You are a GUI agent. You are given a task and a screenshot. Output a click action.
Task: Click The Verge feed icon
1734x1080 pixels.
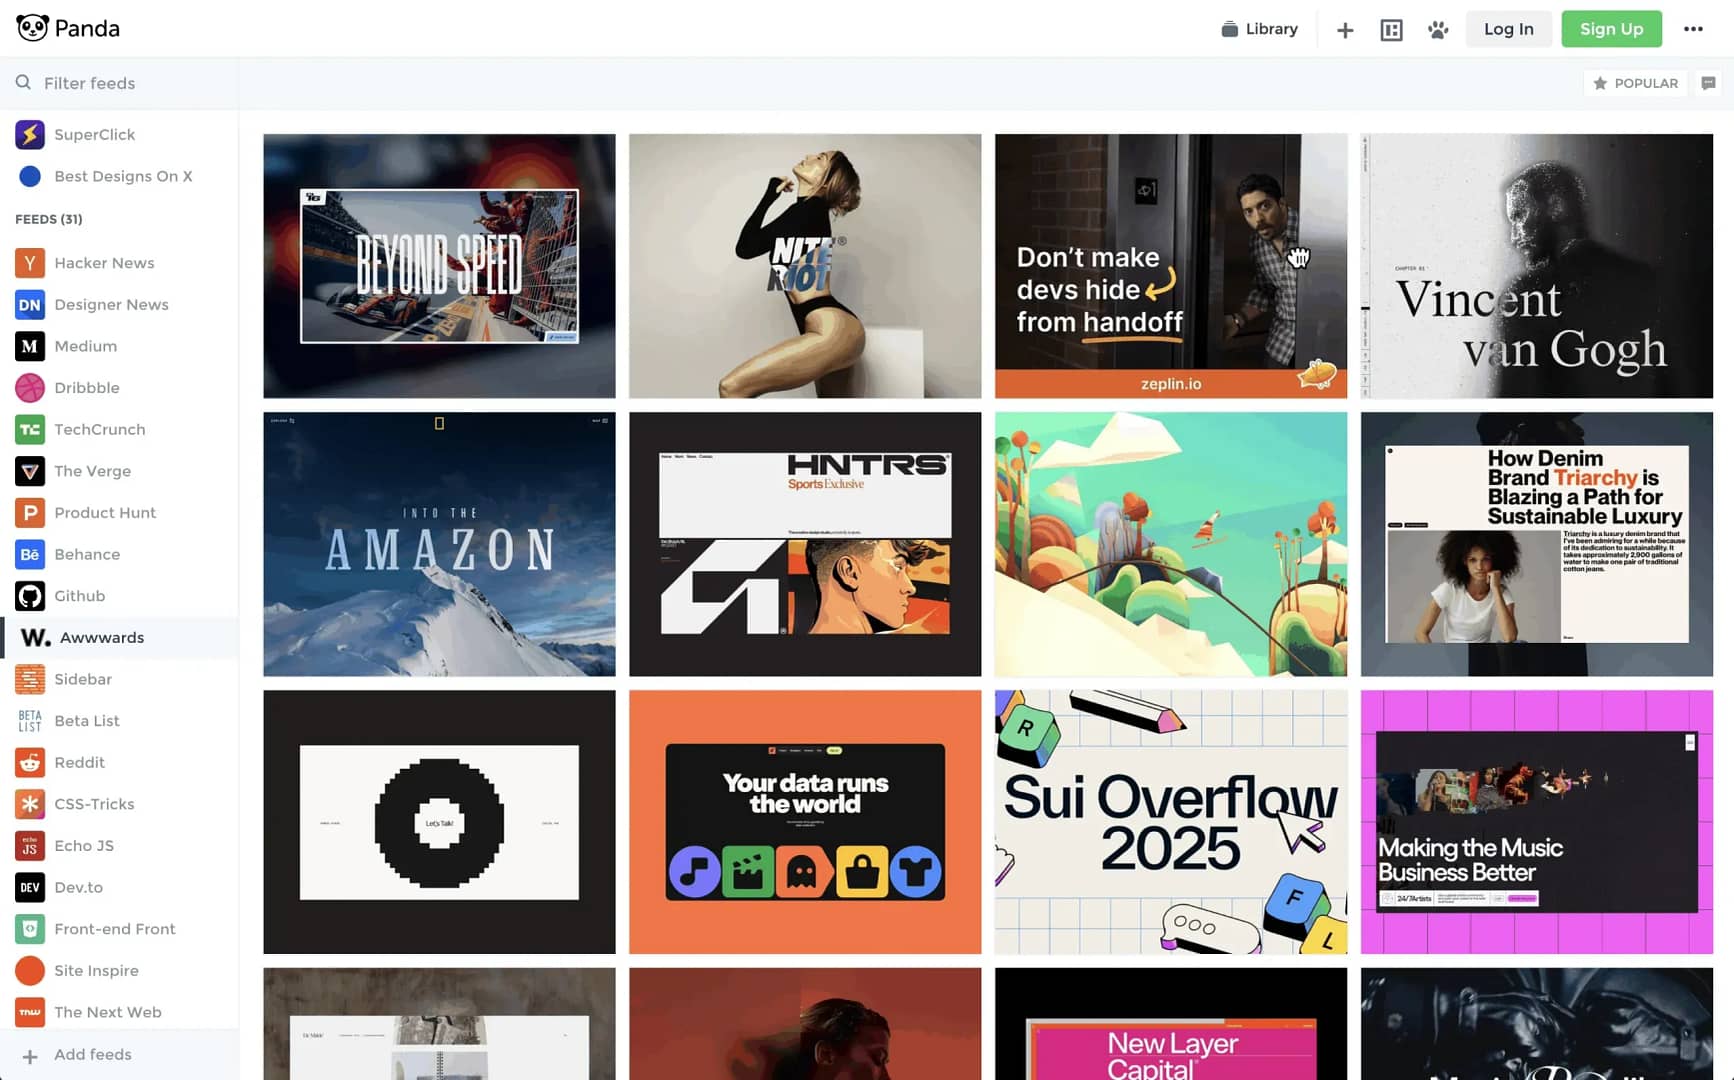(30, 471)
